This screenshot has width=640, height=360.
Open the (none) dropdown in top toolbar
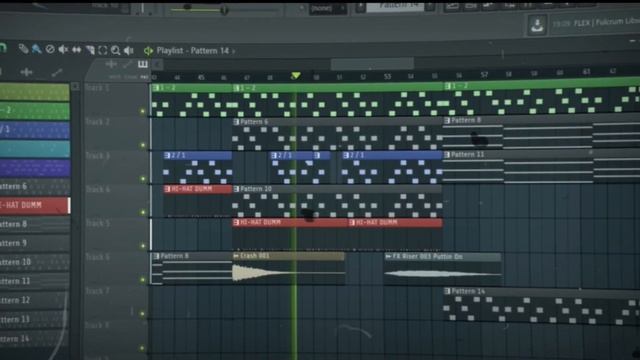[327, 8]
